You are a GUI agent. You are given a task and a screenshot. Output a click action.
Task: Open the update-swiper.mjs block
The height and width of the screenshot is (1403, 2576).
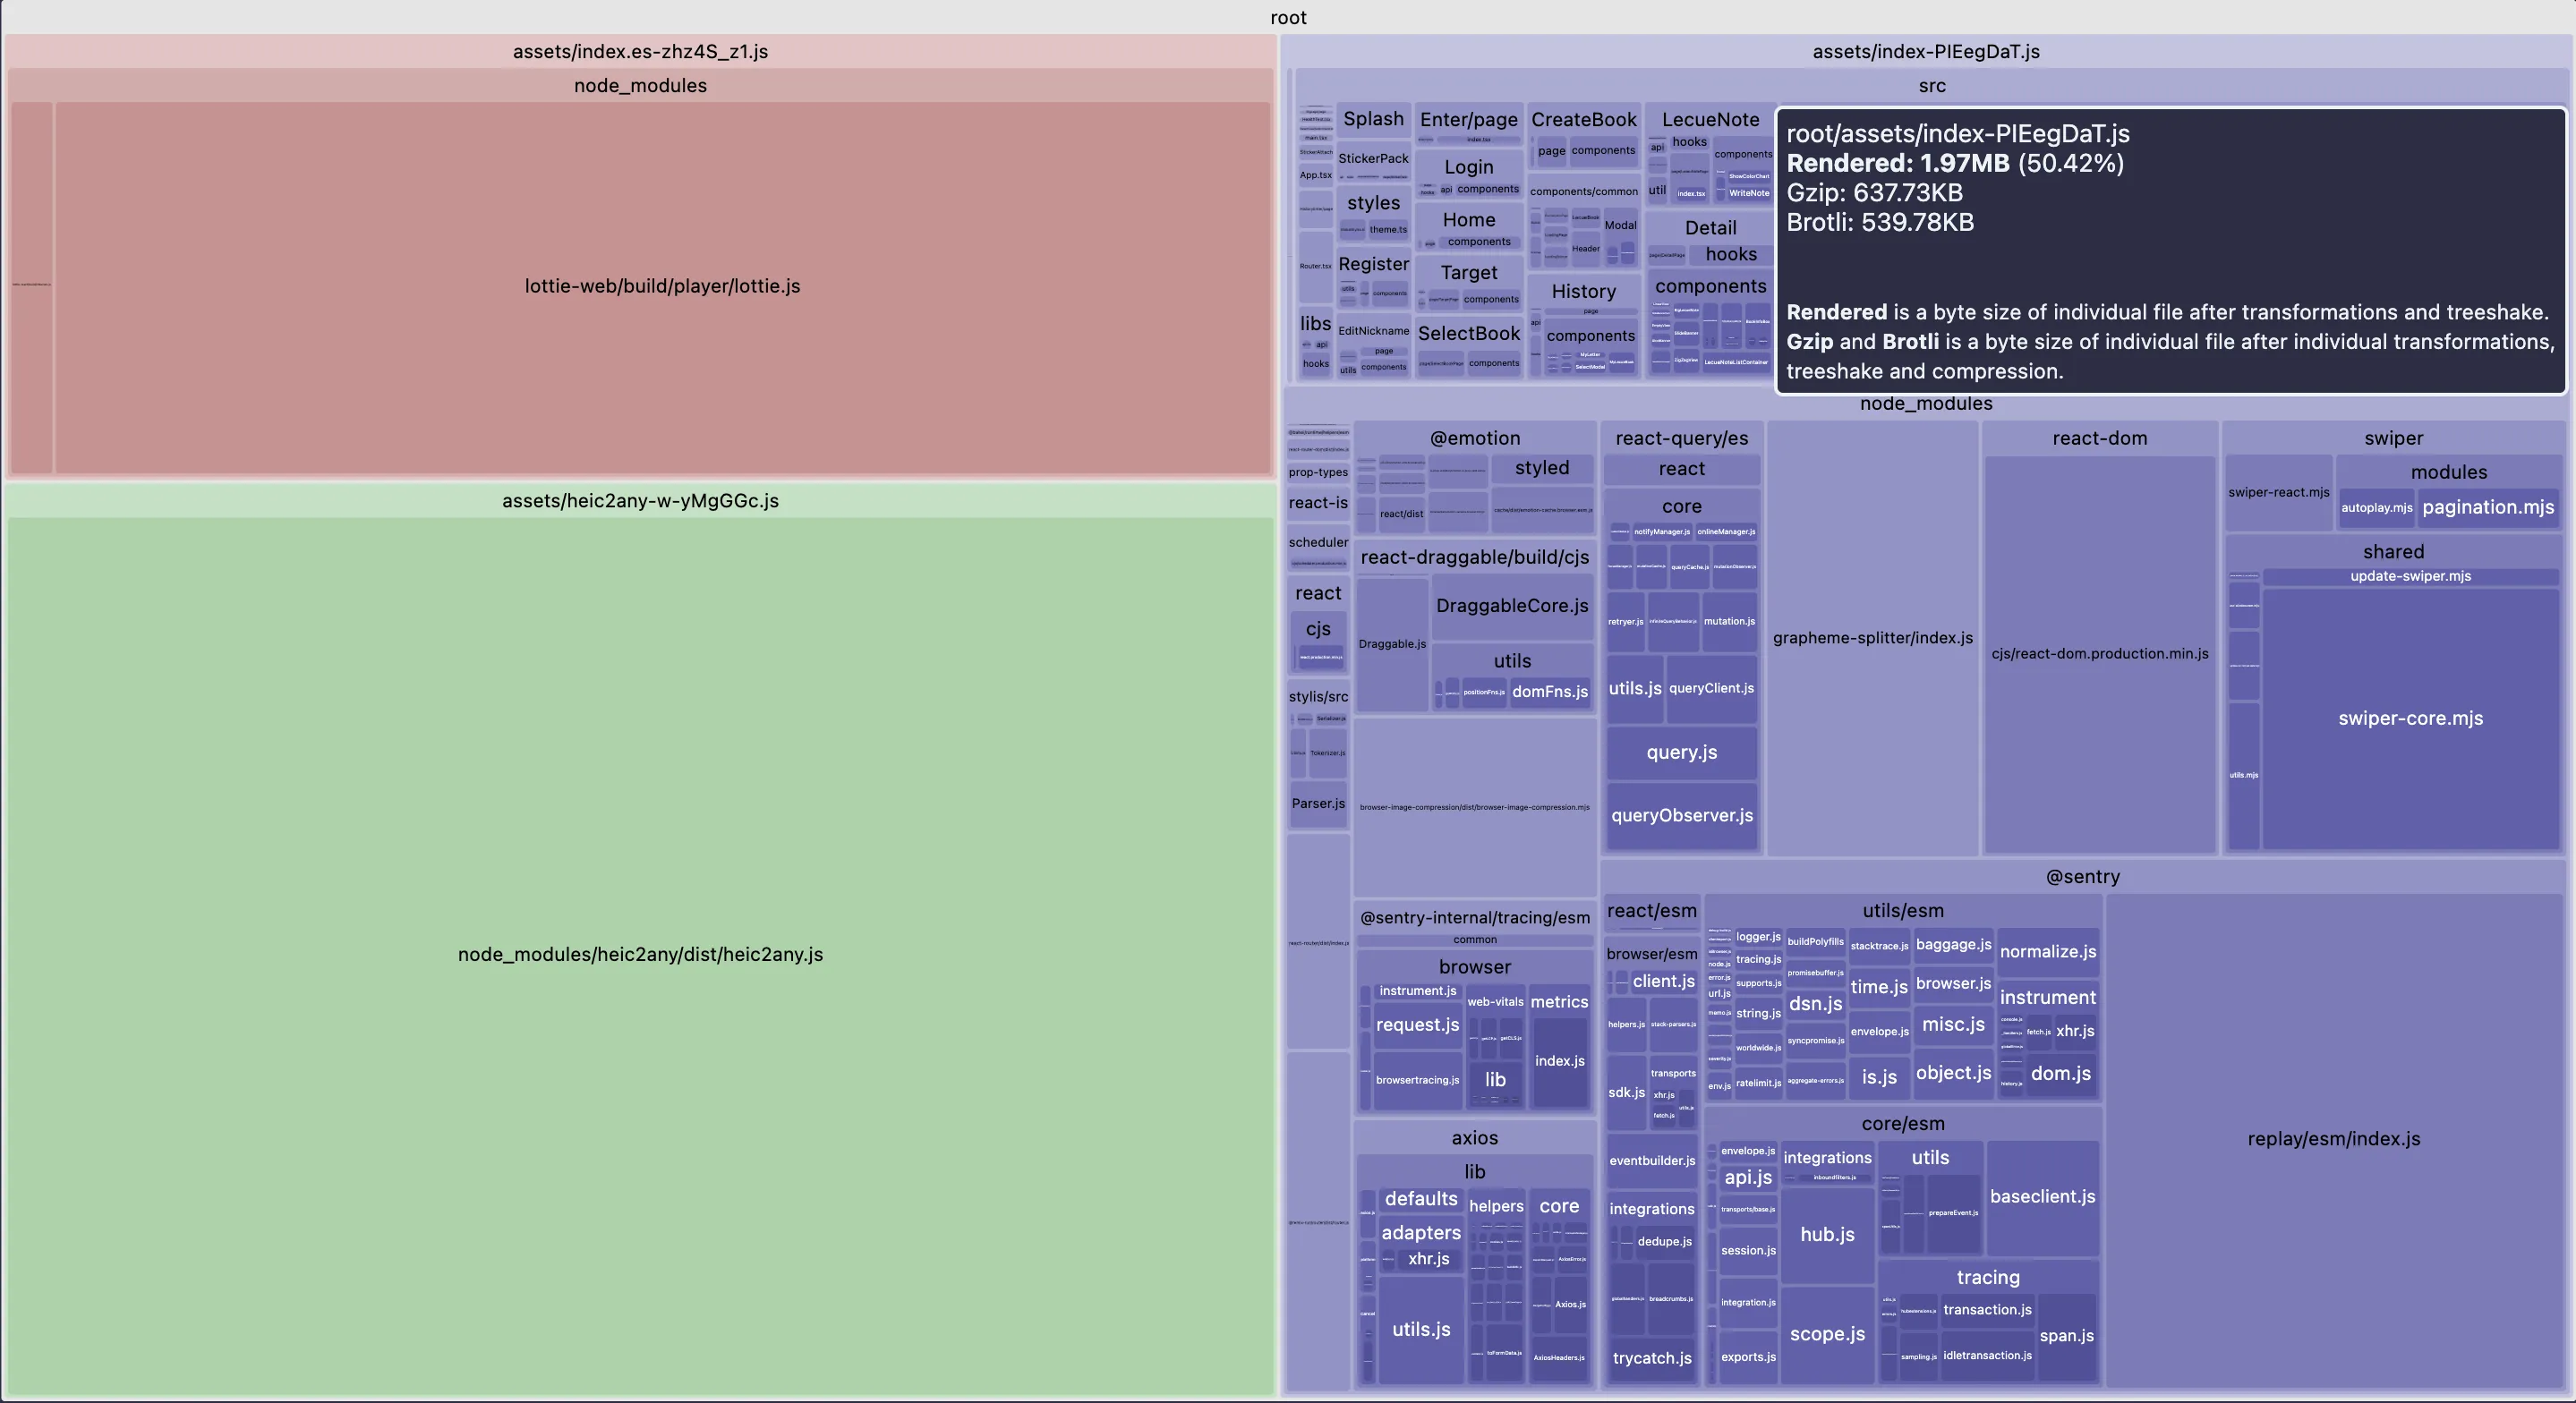(2410, 576)
